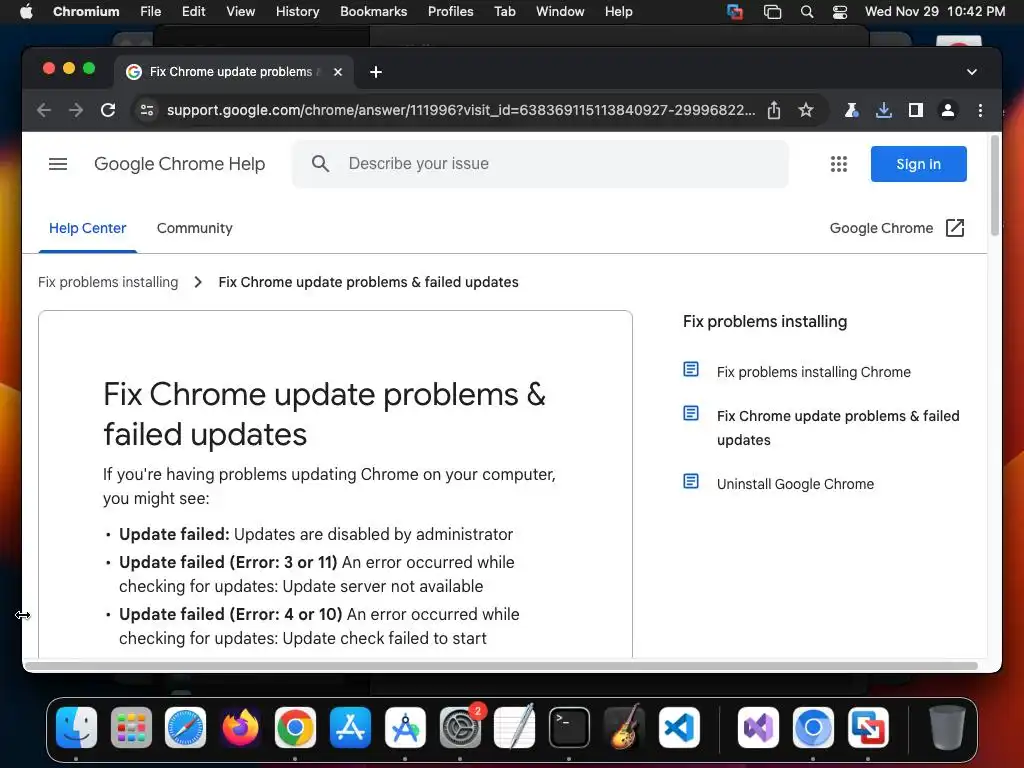This screenshot has height=768, width=1024.
Task: Open Fix Chrome update problems sidebar article
Action: point(838,428)
